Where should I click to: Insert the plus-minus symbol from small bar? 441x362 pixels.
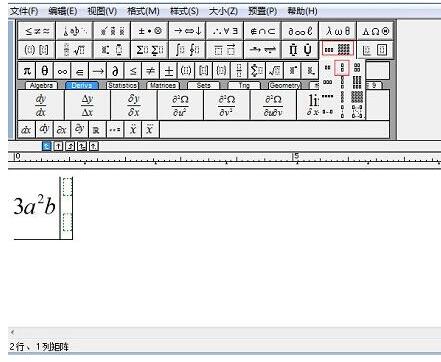[168, 71]
